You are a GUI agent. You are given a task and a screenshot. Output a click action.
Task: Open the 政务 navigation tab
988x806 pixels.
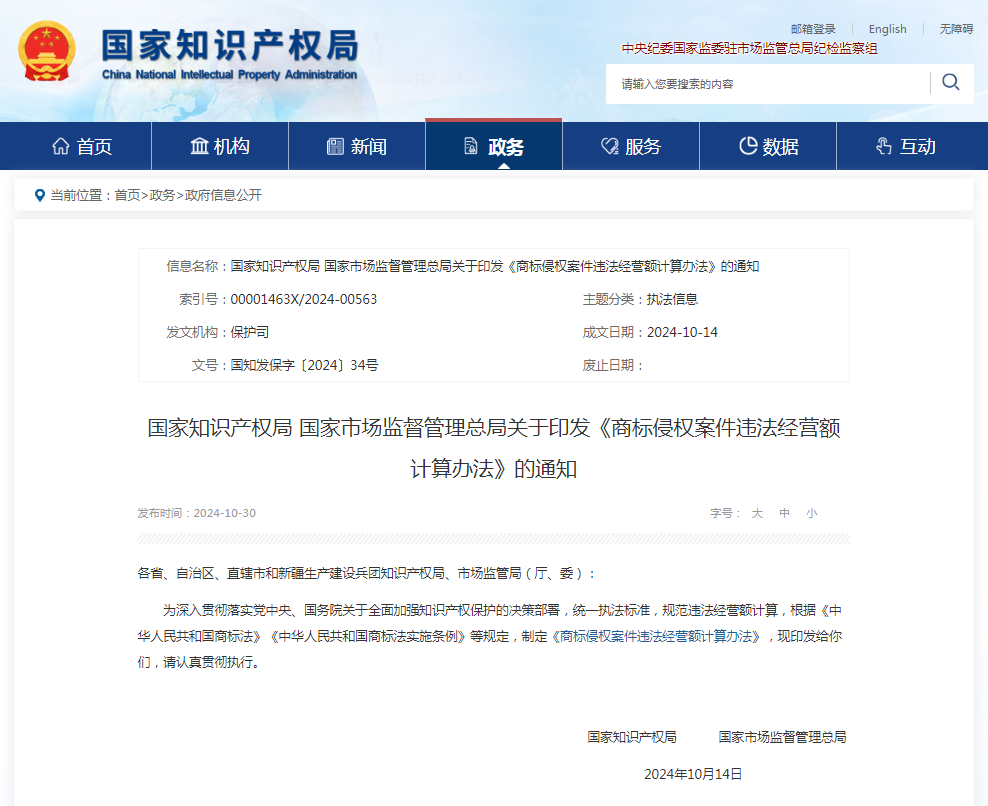494,147
